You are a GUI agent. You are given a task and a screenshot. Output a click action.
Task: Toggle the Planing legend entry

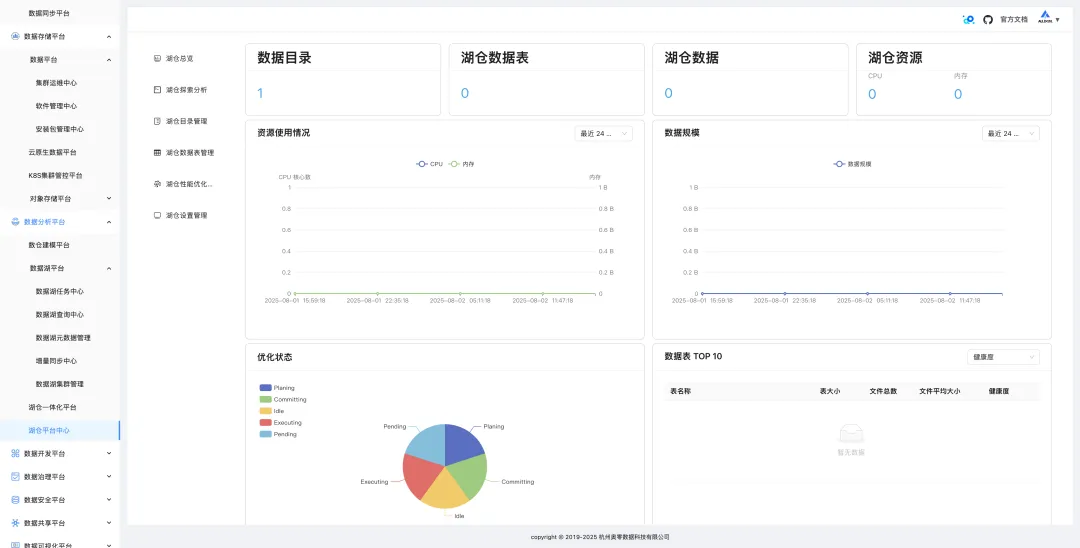(x=277, y=388)
